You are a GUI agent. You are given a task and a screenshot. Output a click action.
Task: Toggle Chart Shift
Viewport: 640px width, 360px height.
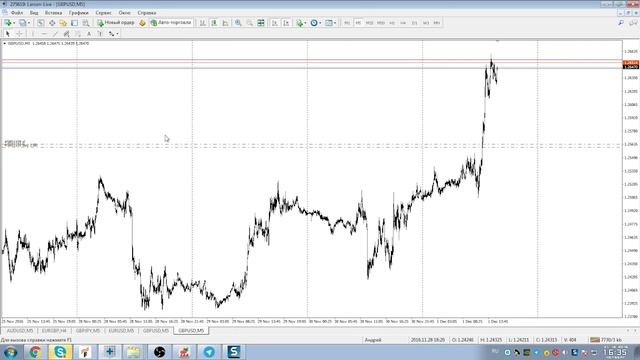click(286, 23)
